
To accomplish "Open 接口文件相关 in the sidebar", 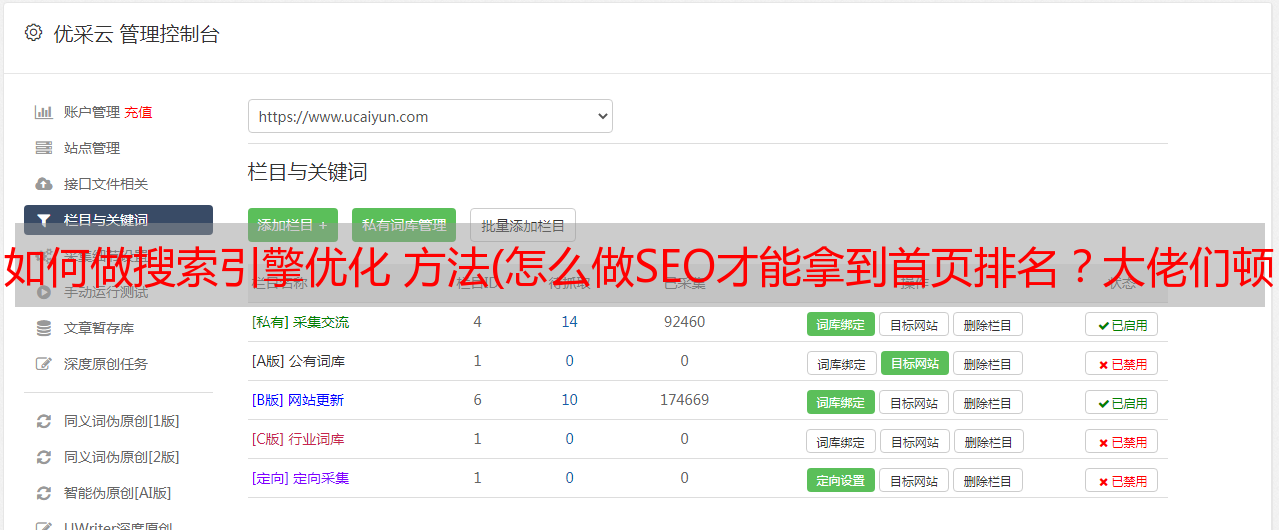I will click(106, 184).
